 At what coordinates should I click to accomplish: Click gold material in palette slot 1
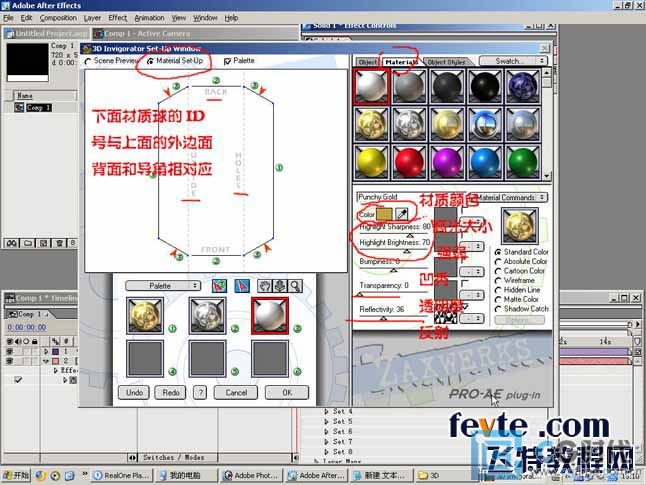(145, 316)
